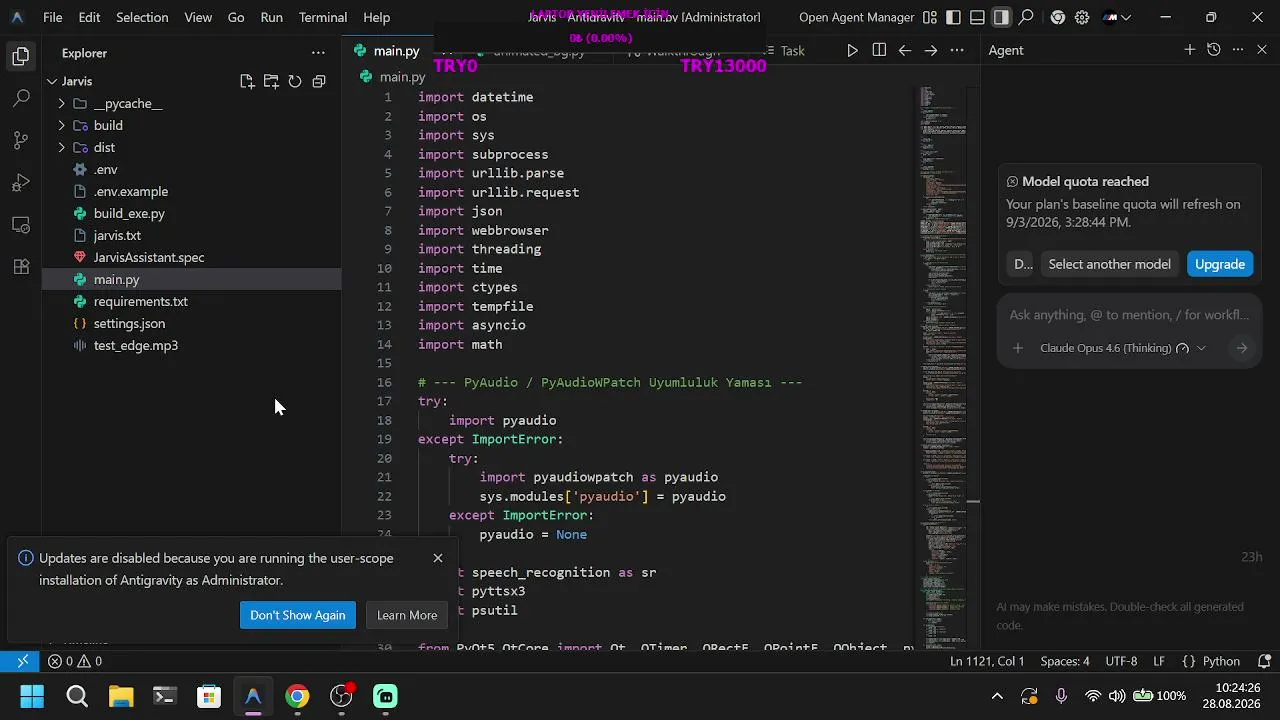
Task: Open settings gear in title bar
Action: [1082, 17]
